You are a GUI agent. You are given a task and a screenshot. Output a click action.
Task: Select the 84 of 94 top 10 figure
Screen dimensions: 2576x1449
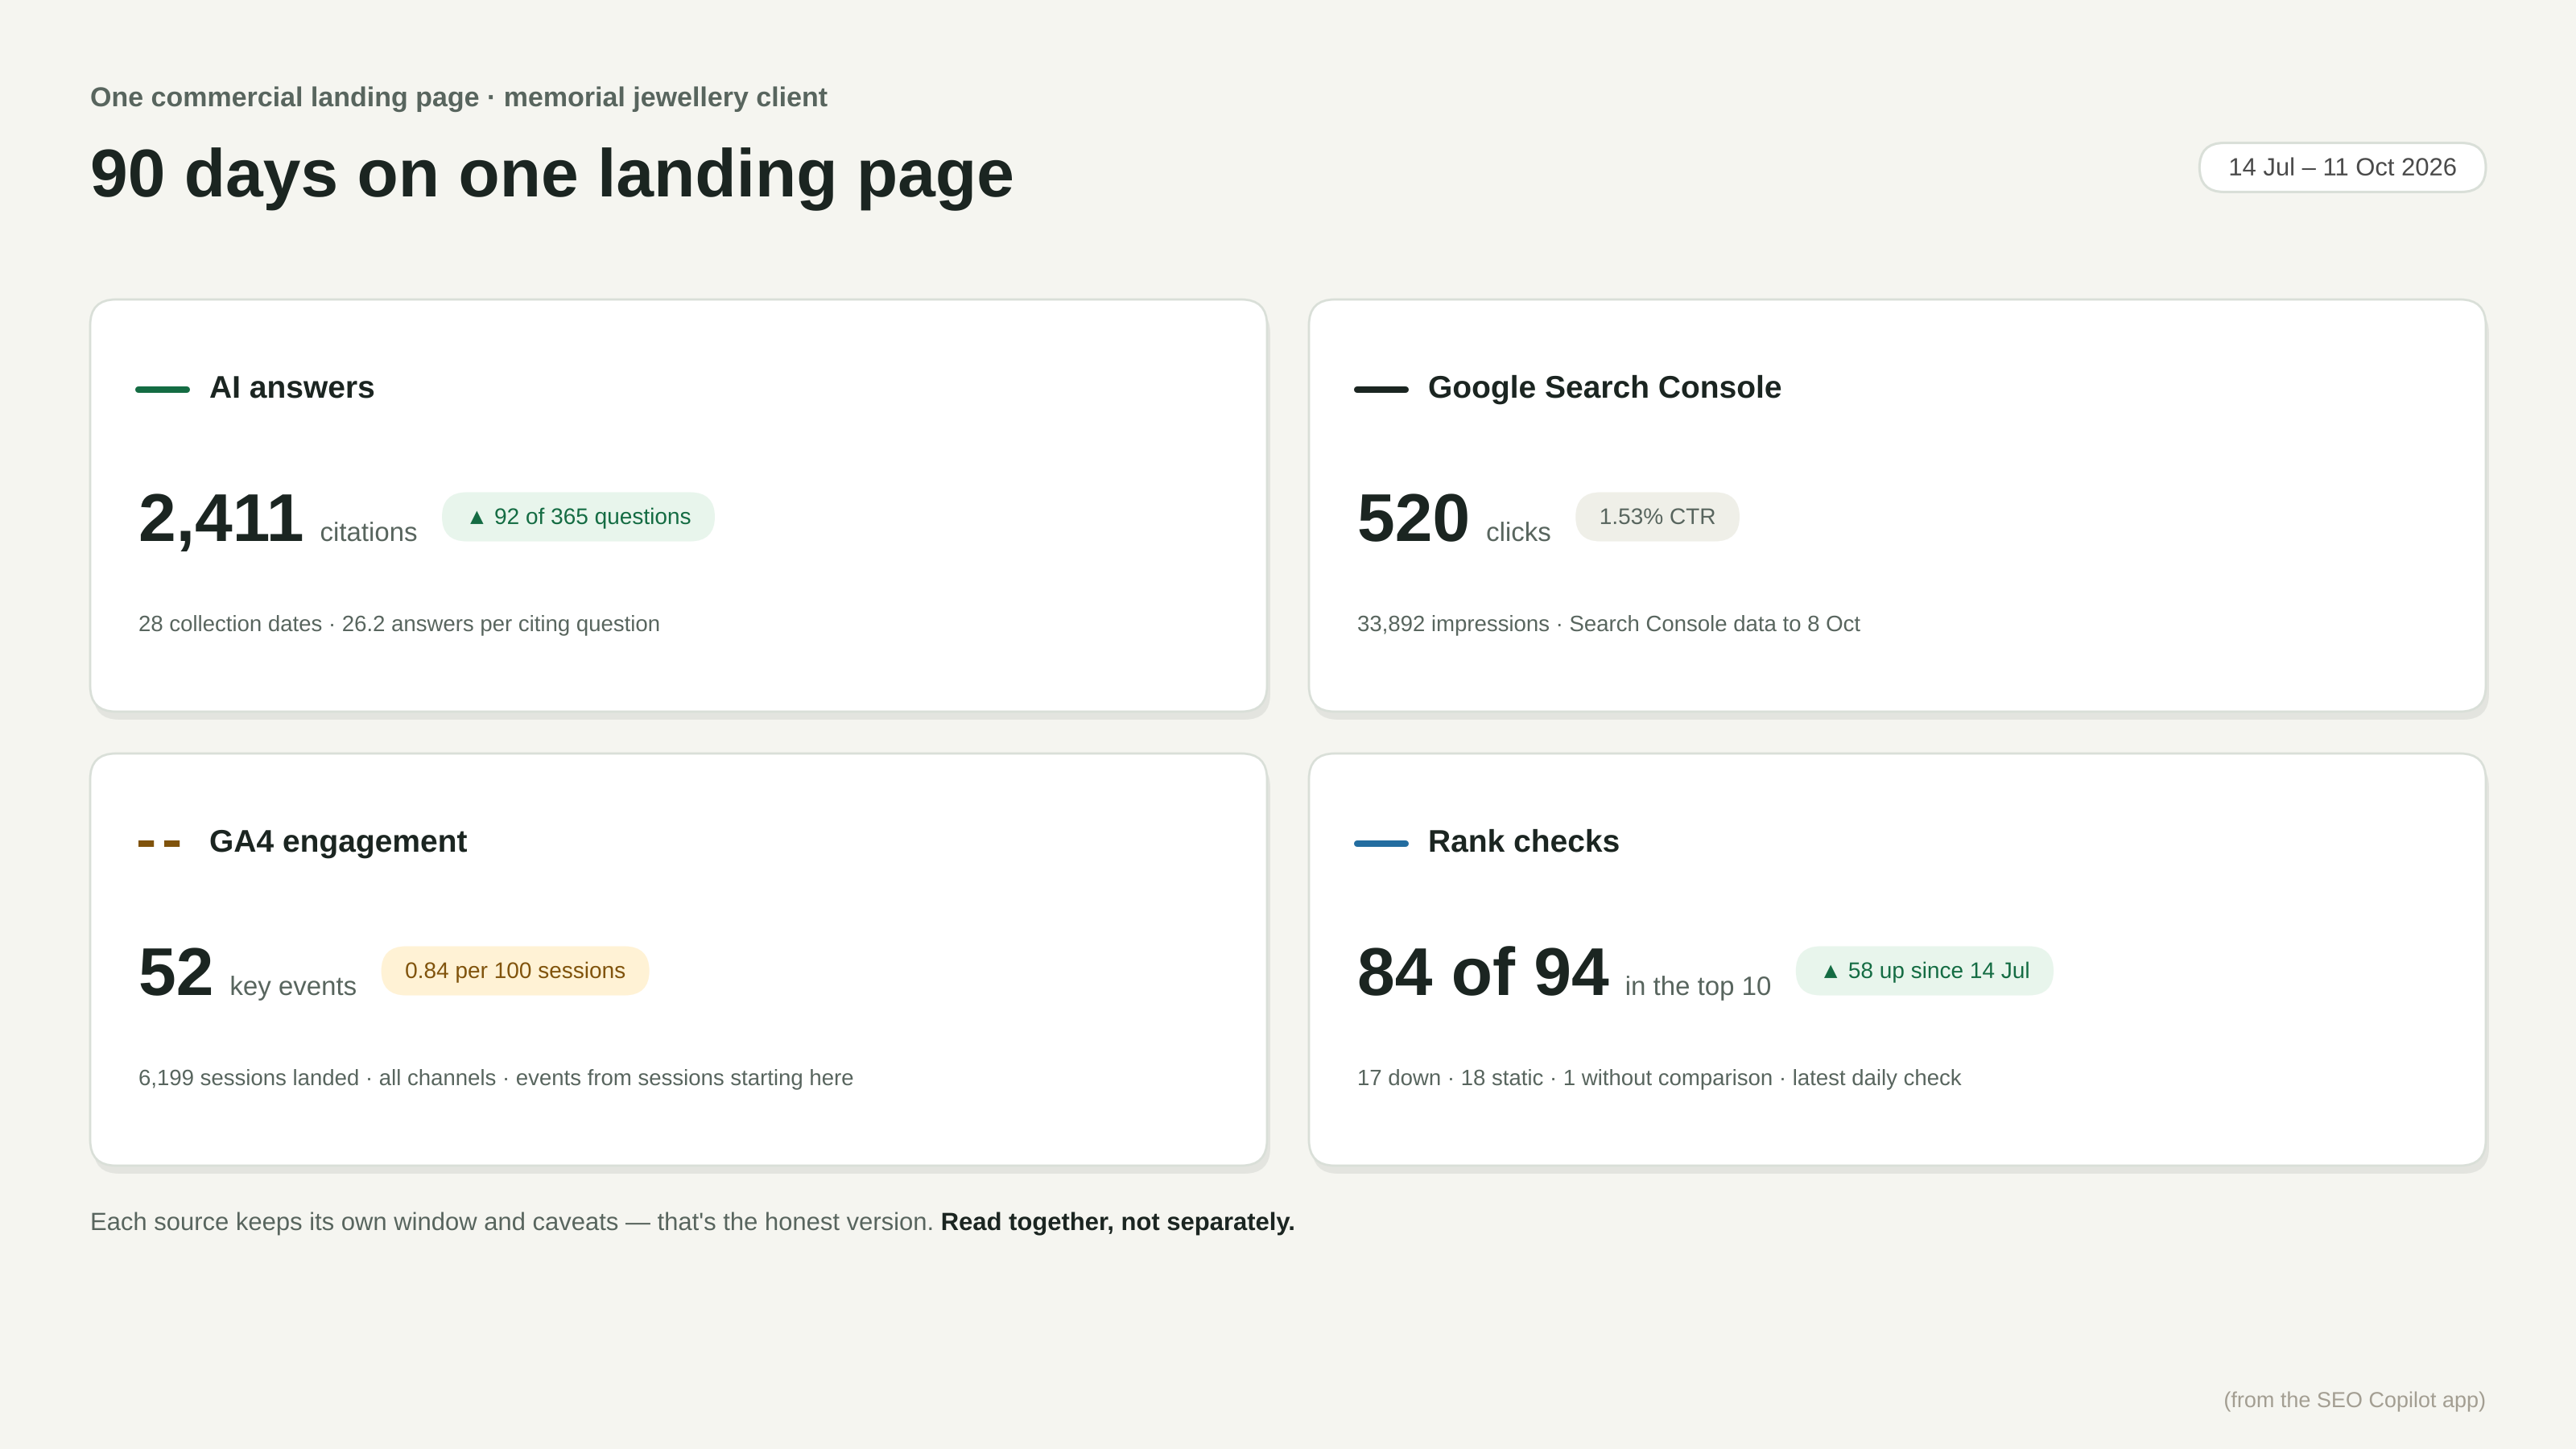(1482, 972)
